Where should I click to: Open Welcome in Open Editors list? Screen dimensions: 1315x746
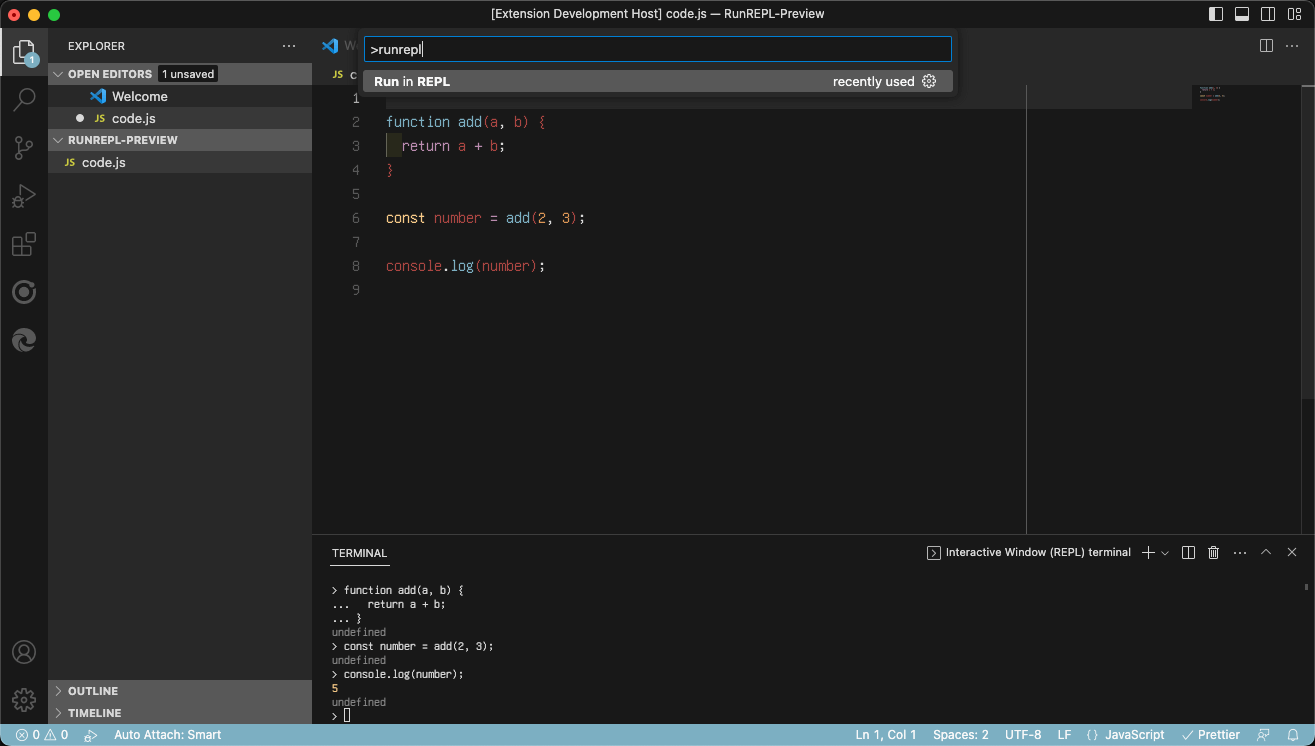tap(180, 96)
